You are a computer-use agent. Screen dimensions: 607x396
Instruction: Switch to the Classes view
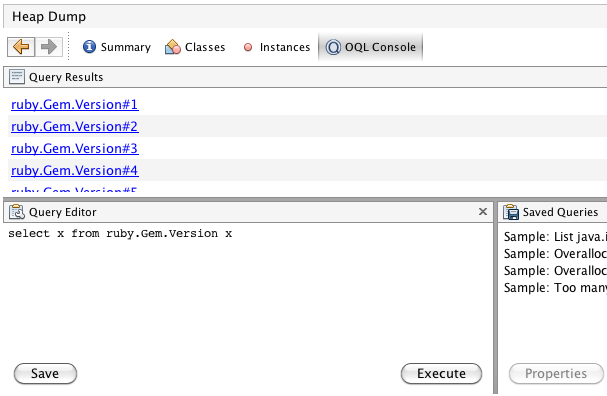pyautogui.click(x=195, y=47)
